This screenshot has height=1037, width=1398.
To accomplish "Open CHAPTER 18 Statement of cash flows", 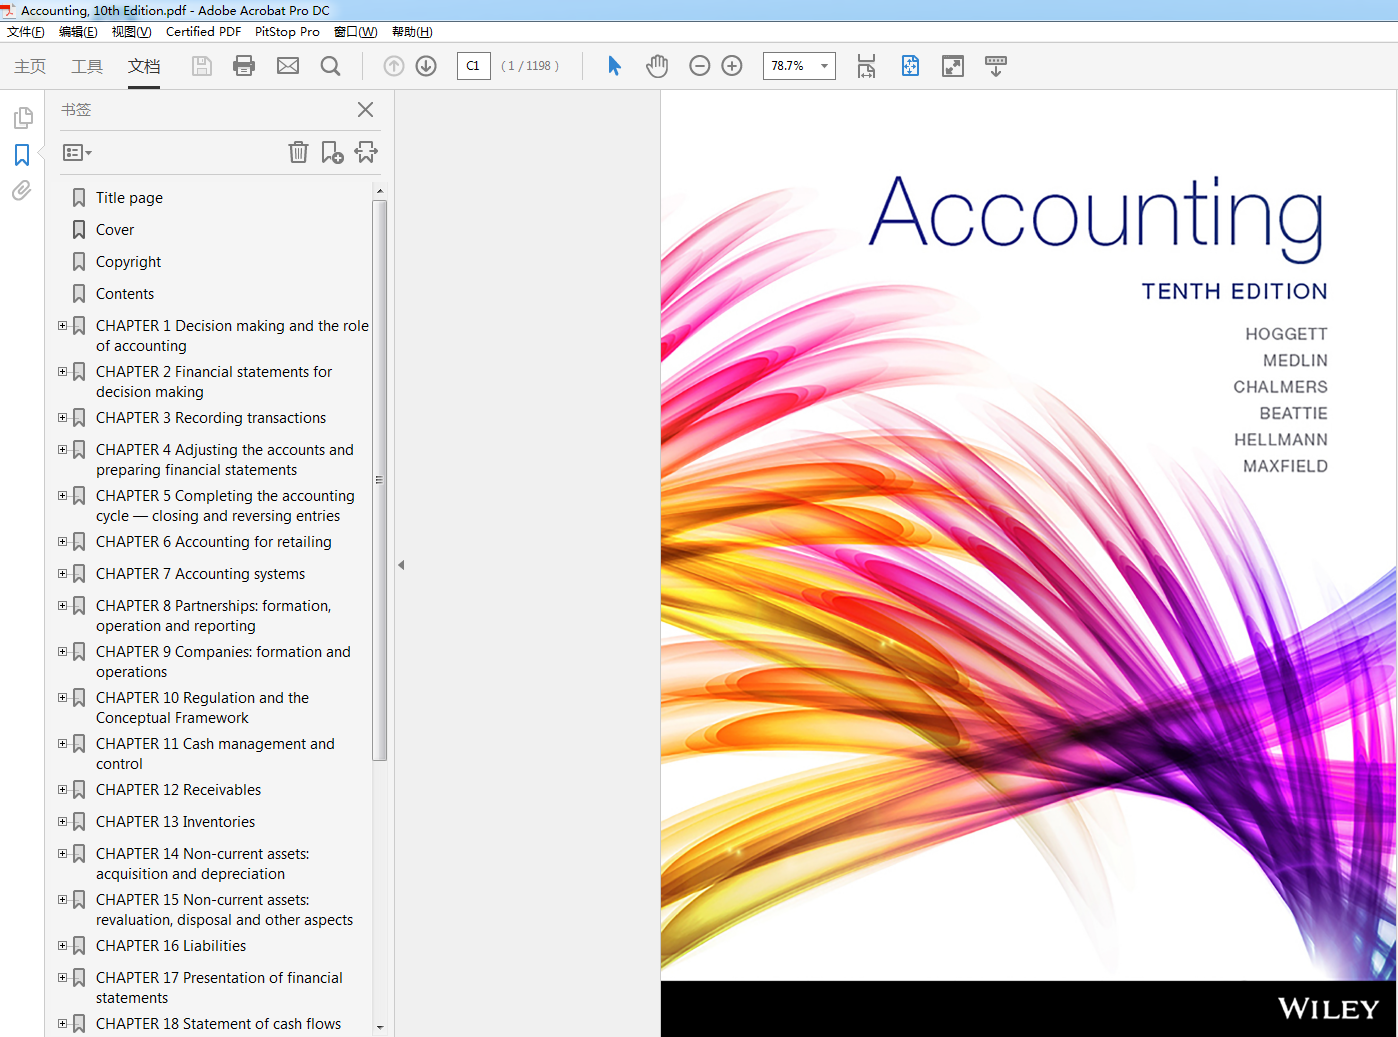I will click(x=218, y=1024).
